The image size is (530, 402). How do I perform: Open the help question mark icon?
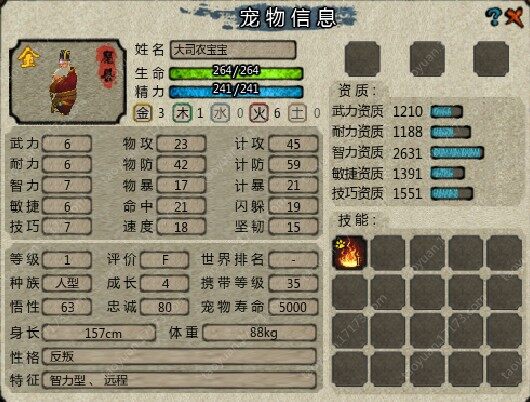click(x=493, y=16)
